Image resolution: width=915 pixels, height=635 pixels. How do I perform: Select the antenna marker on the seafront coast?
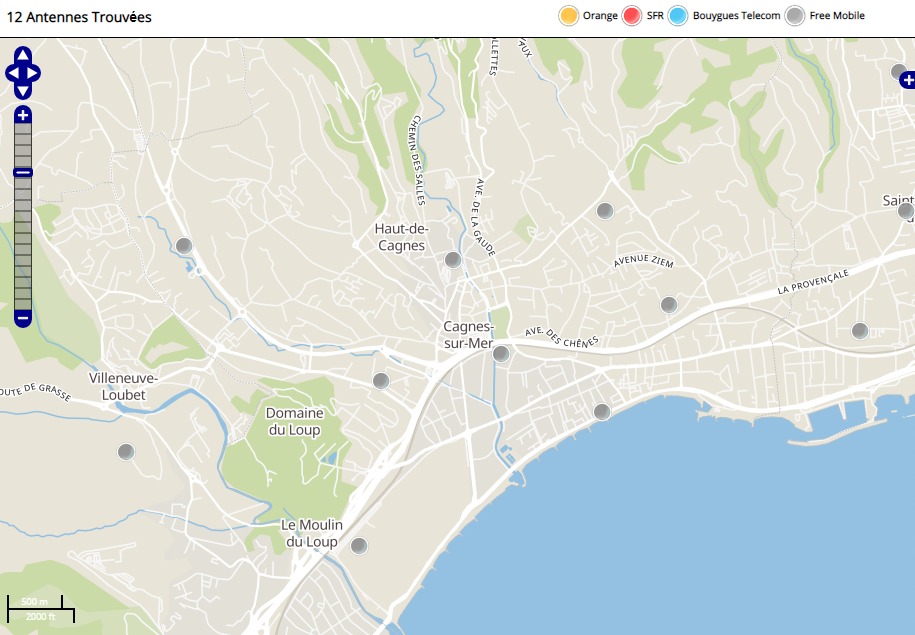(602, 412)
